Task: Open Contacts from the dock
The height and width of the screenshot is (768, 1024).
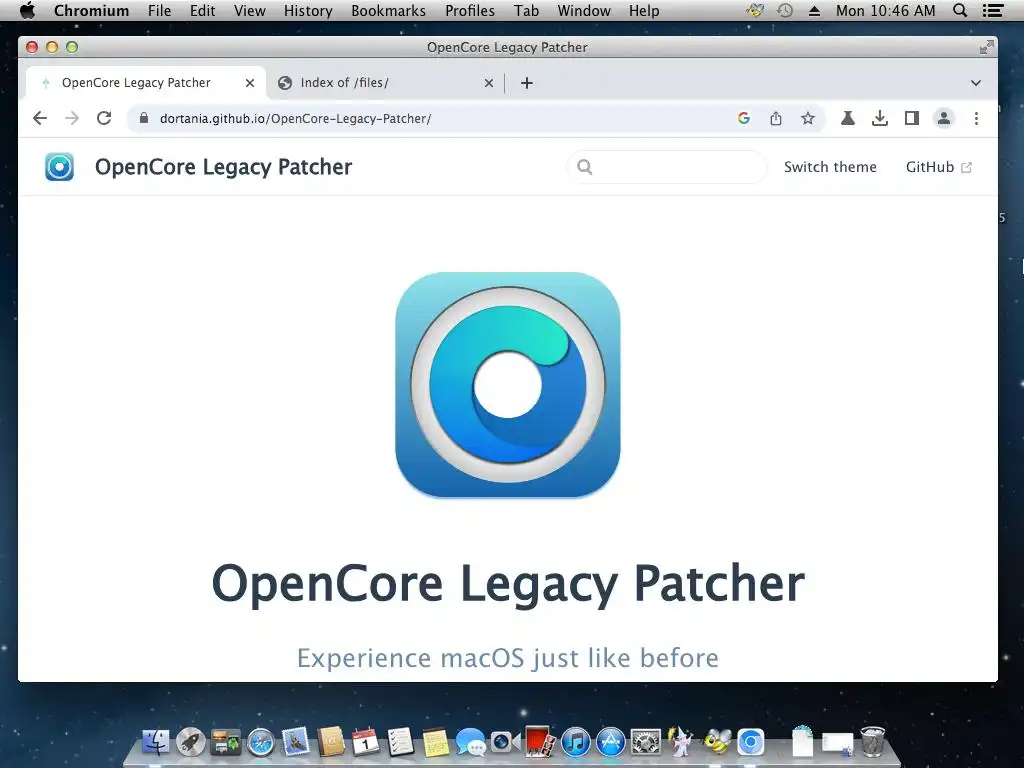Action: coord(331,743)
